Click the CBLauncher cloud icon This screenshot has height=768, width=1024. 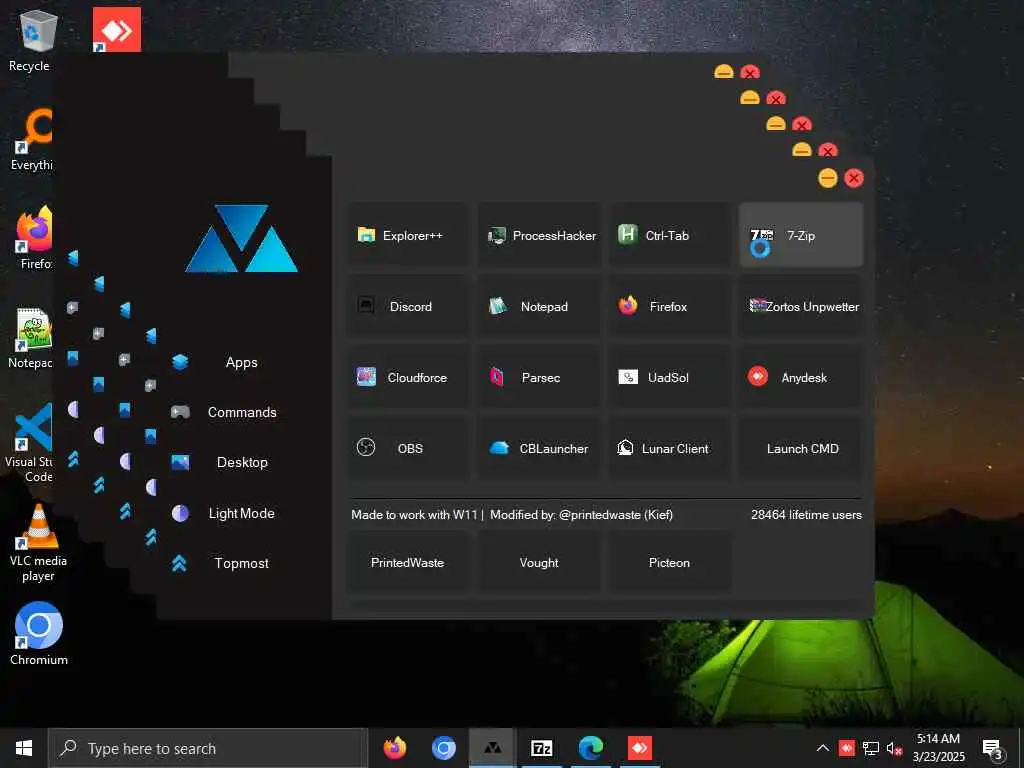point(499,448)
